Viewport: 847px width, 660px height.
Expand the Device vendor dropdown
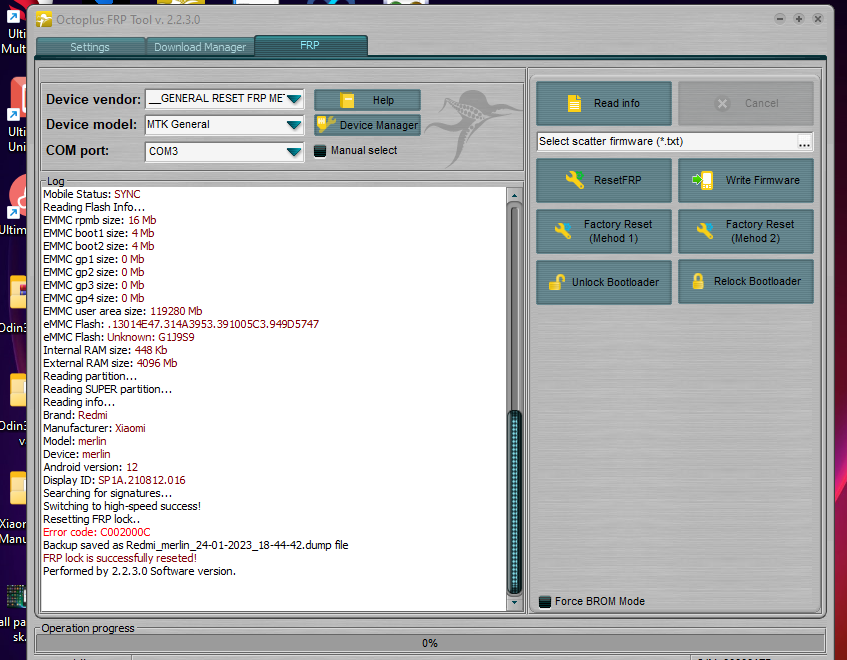(293, 99)
